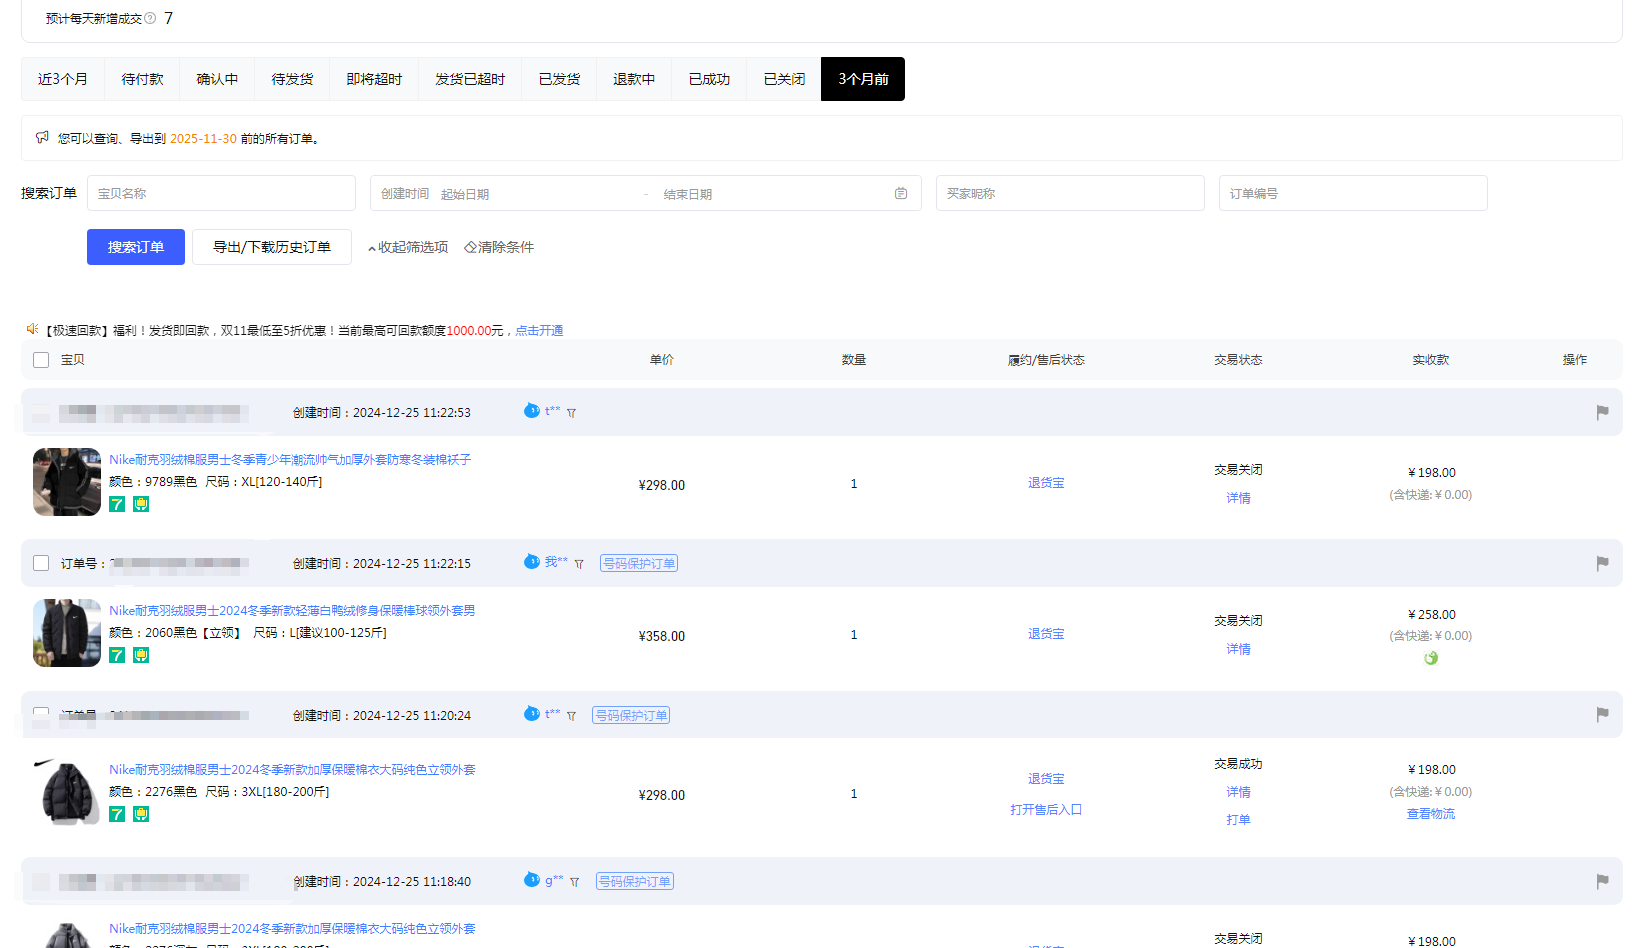Click yellow service badge on 2276黑色 3XL item
This screenshot has width=1652, height=948.
(x=141, y=814)
